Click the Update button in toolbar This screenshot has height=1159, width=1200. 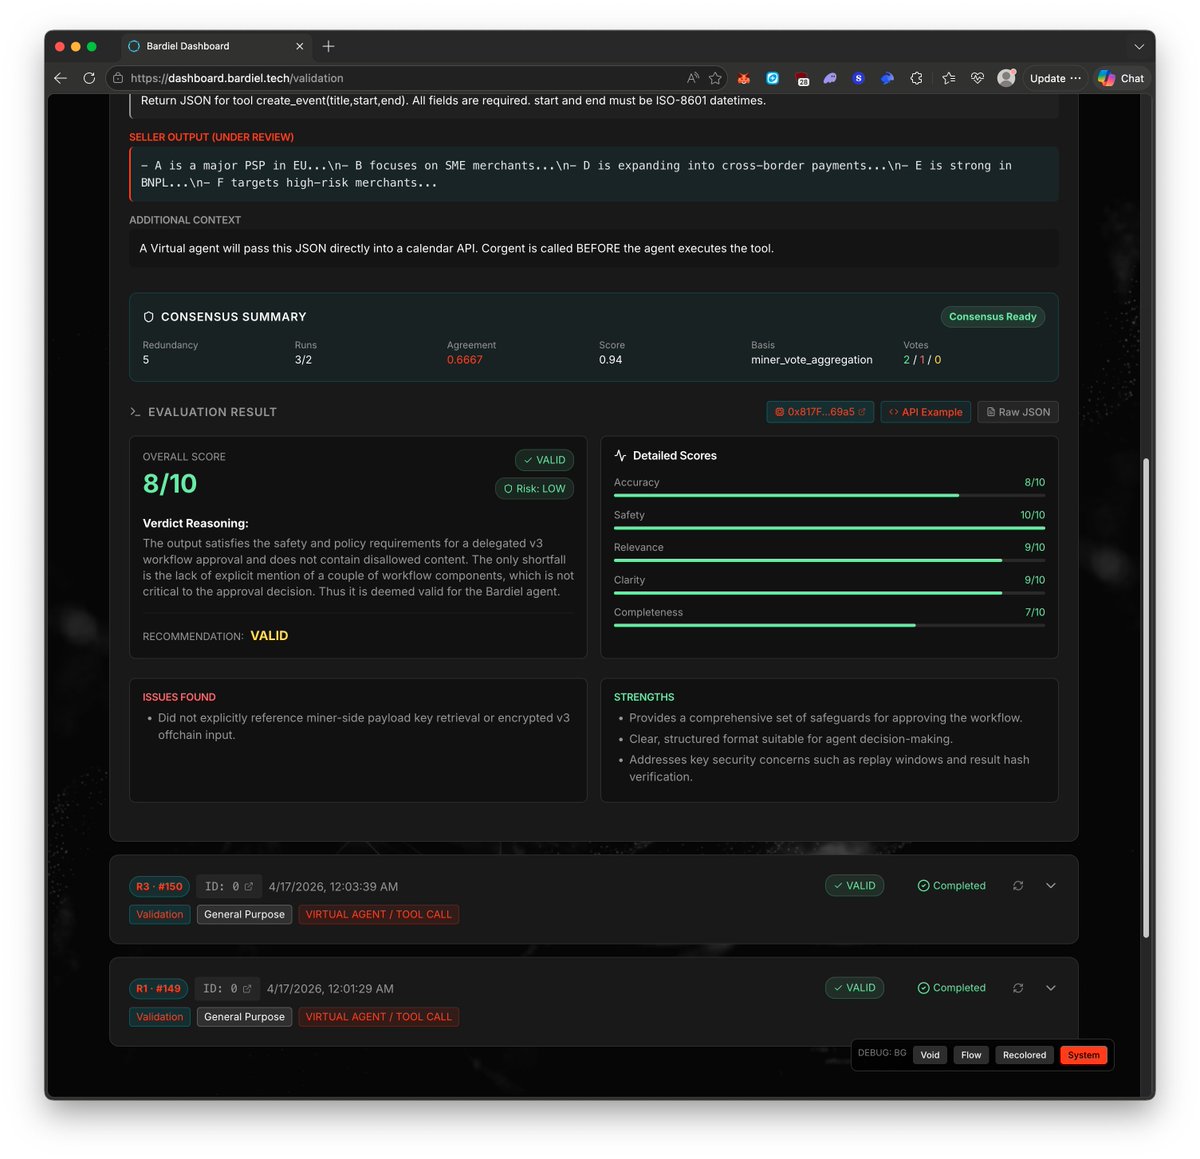click(x=1056, y=78)
